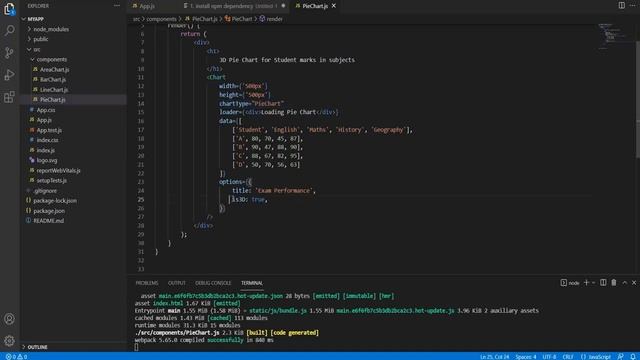Expand the OUTLINE section
The height and width of the screenshot is (360, 640).
38,347
